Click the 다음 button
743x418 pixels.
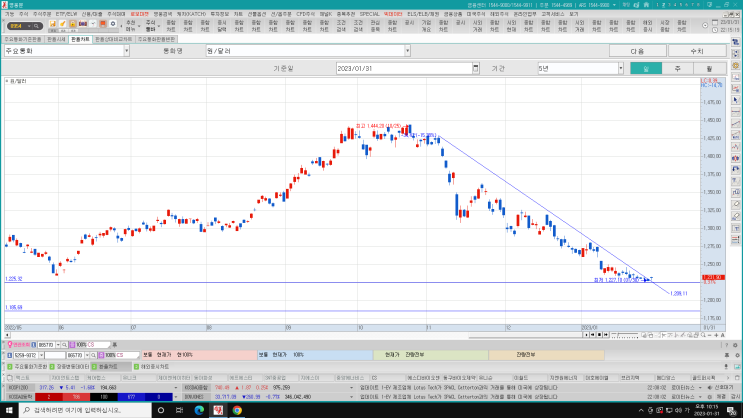tap(637, 51)
